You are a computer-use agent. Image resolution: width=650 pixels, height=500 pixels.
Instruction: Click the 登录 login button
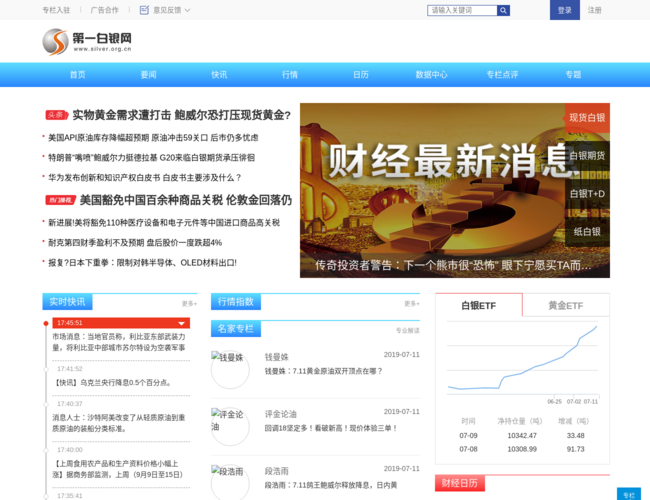tap(565, 10)
